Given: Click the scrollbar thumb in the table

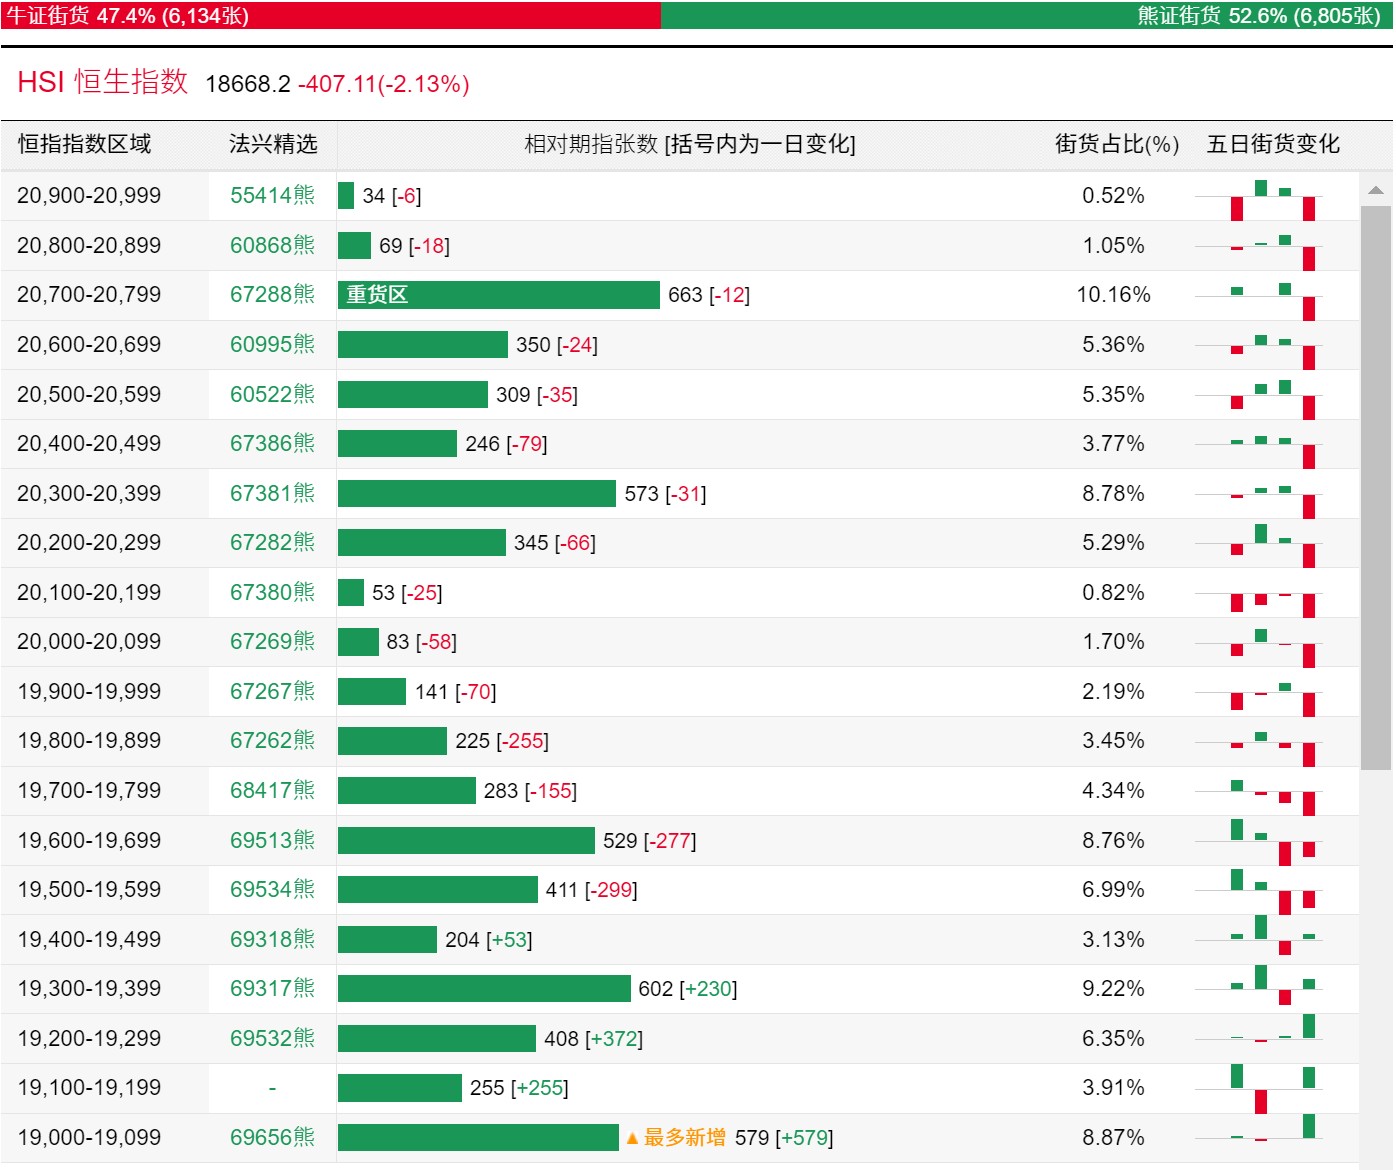Looking at the screenshot, I should coord(1375,488).
